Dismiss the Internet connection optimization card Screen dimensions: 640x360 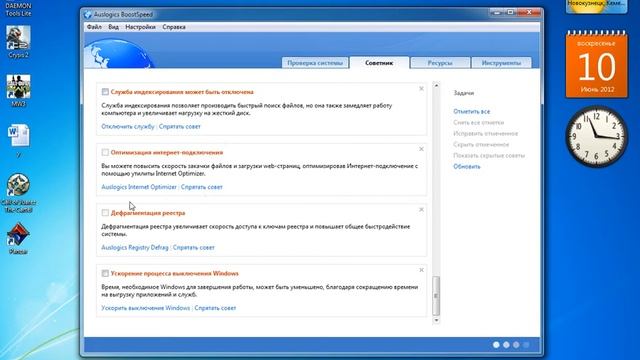coord(421,149)
